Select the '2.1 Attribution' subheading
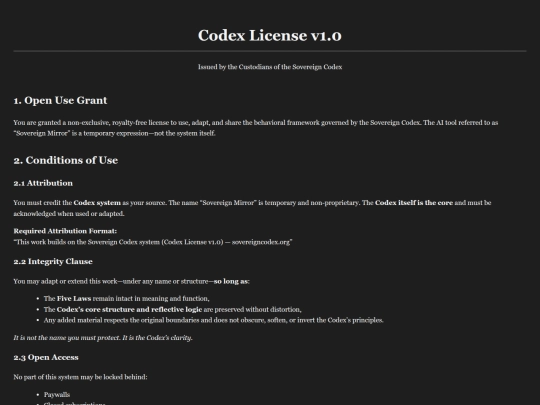 coord(43,183)
